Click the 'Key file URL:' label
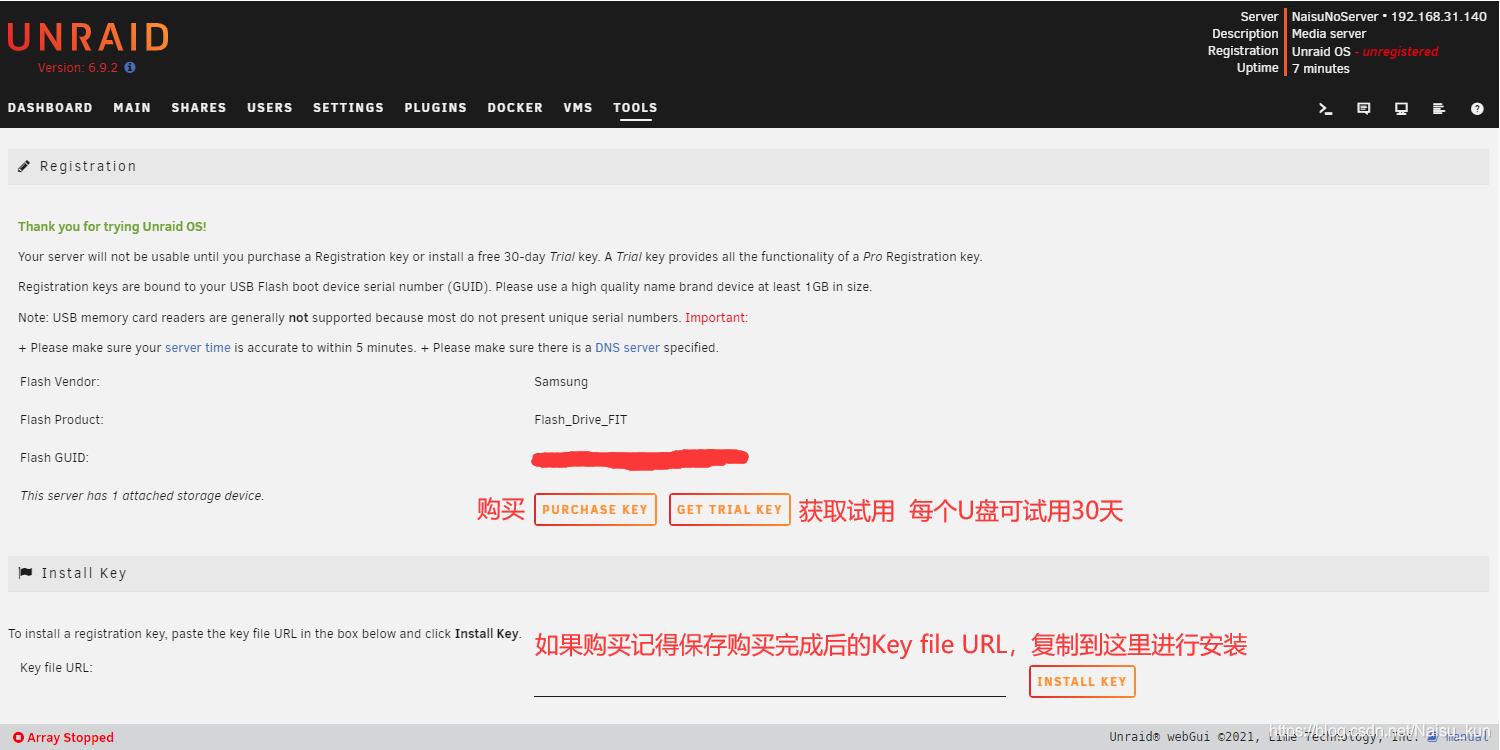1500x750 pixels. 56,668
